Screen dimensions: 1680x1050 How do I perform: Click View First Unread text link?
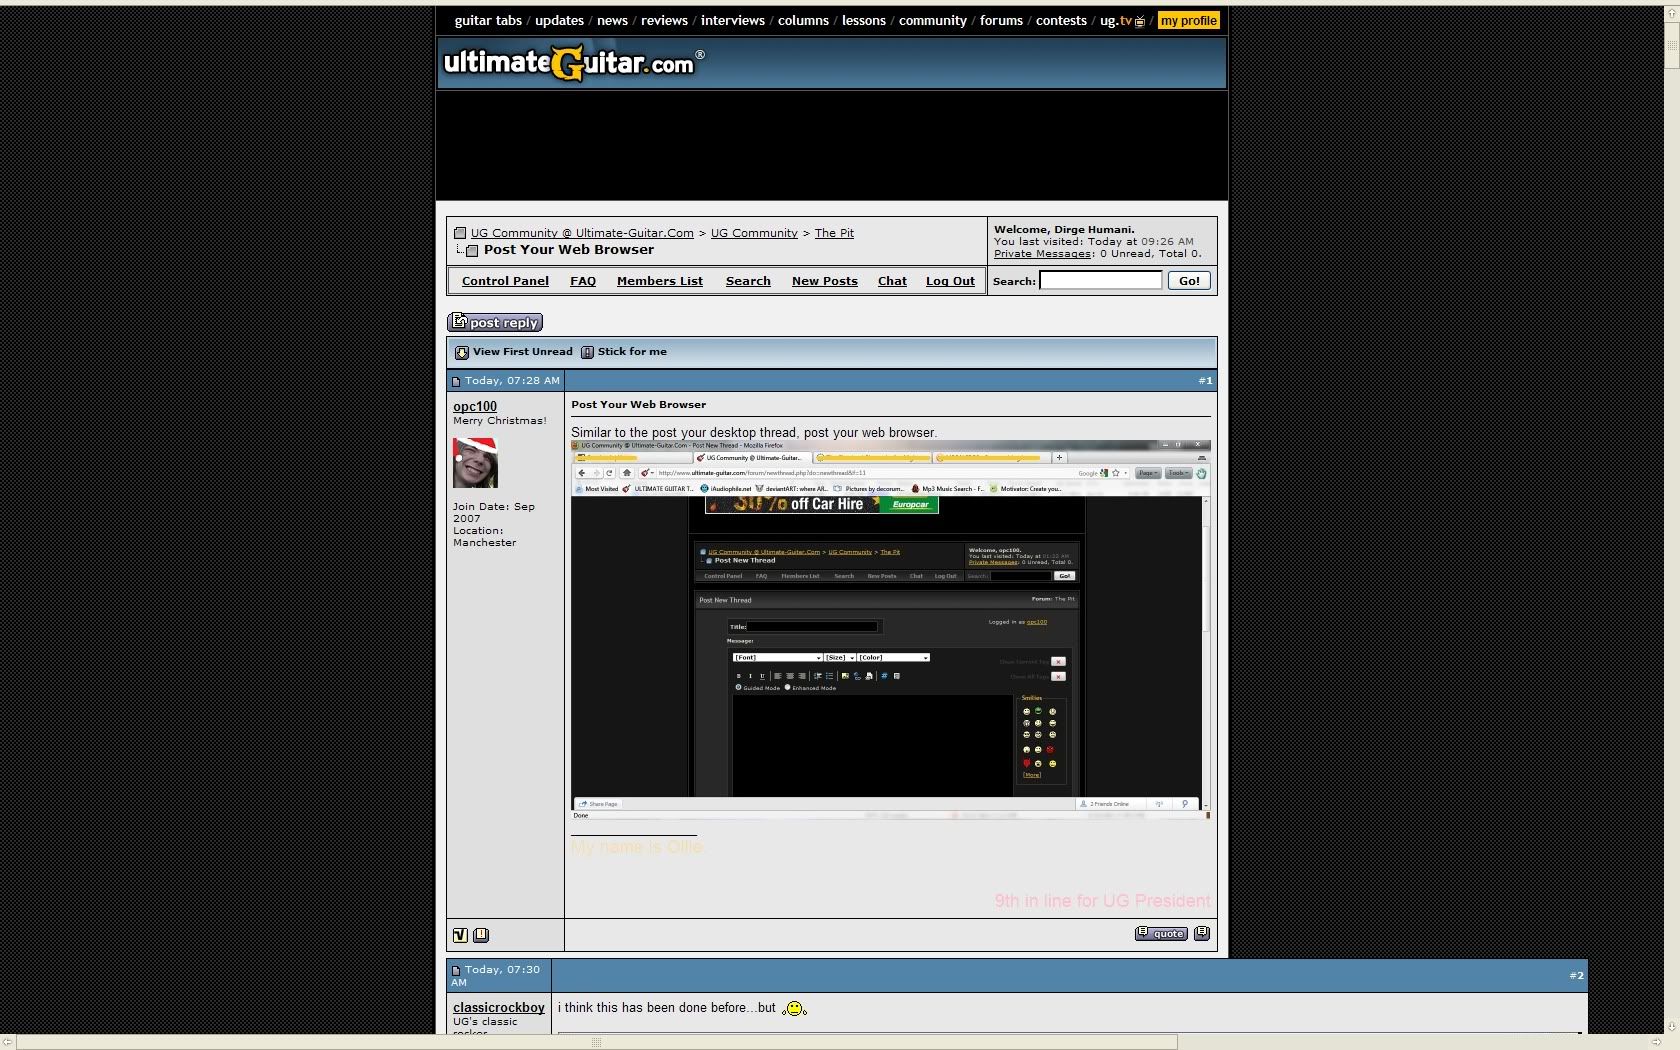pyautogui.click(x=523, y=352)
